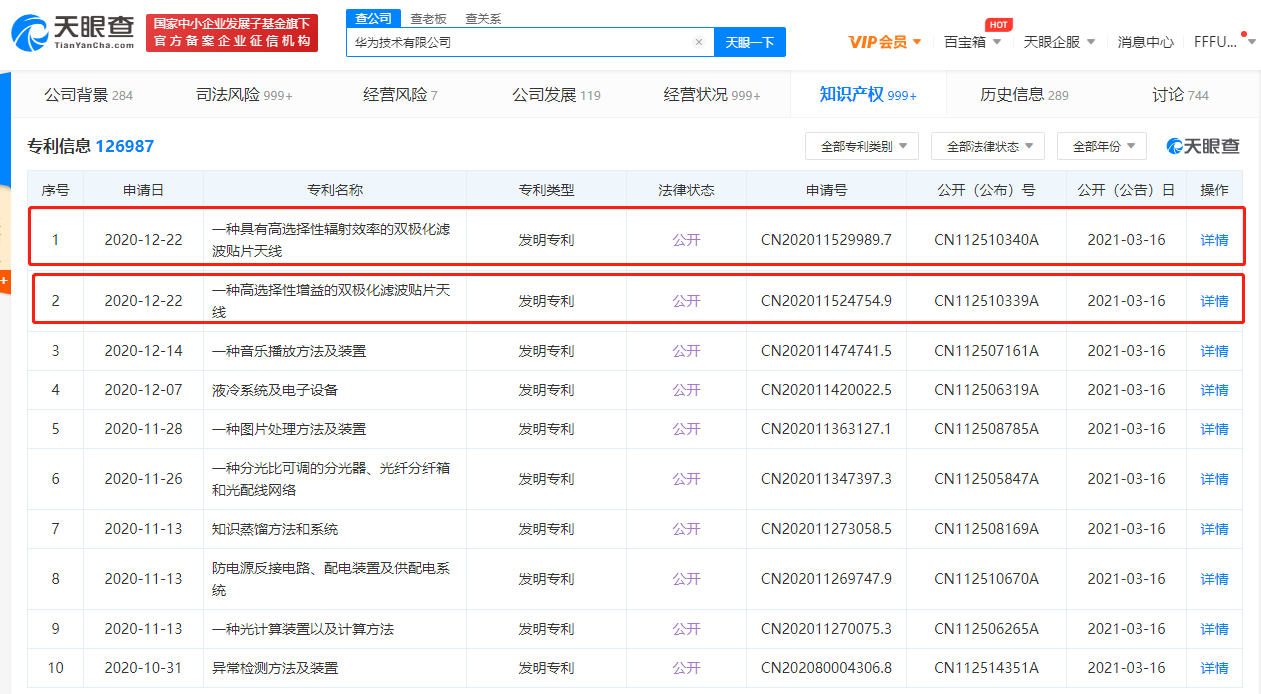The height and width of the screenshot is (694, 1261).
Task: Select the 查老板 search tab
Action: point(428,18)
